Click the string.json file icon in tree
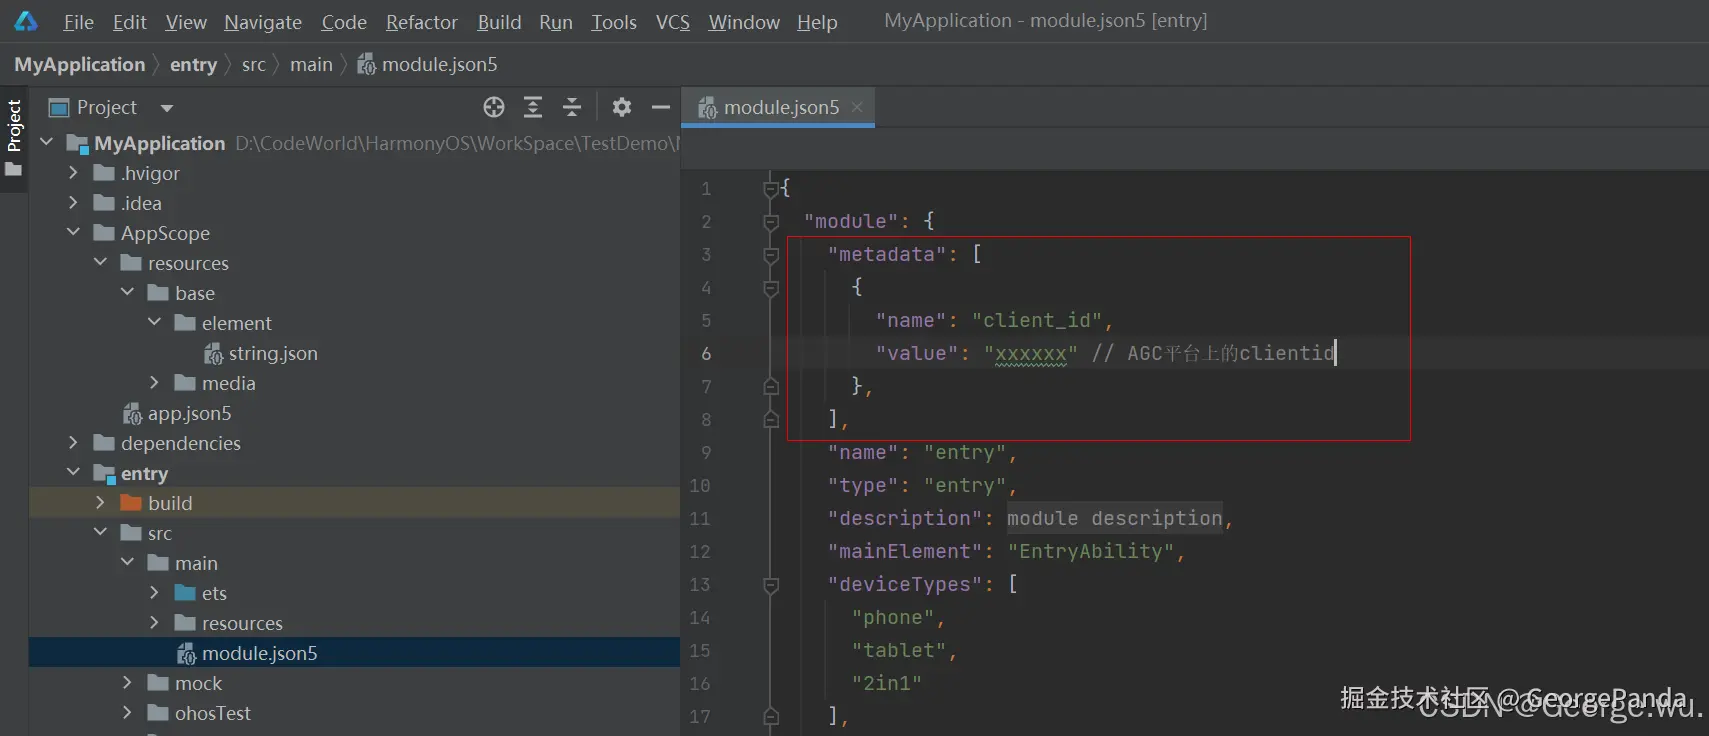1709x736 pixels. [x=213, y=353]
